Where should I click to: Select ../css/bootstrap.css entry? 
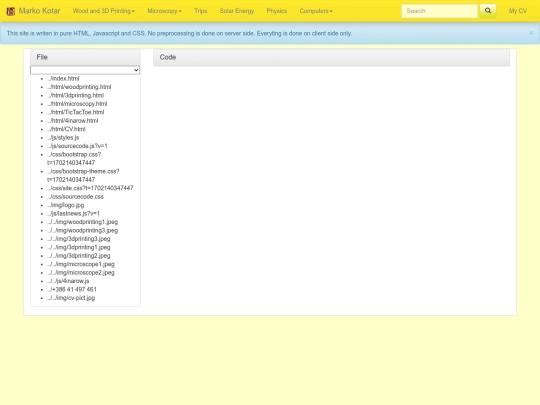click(74, 158)
